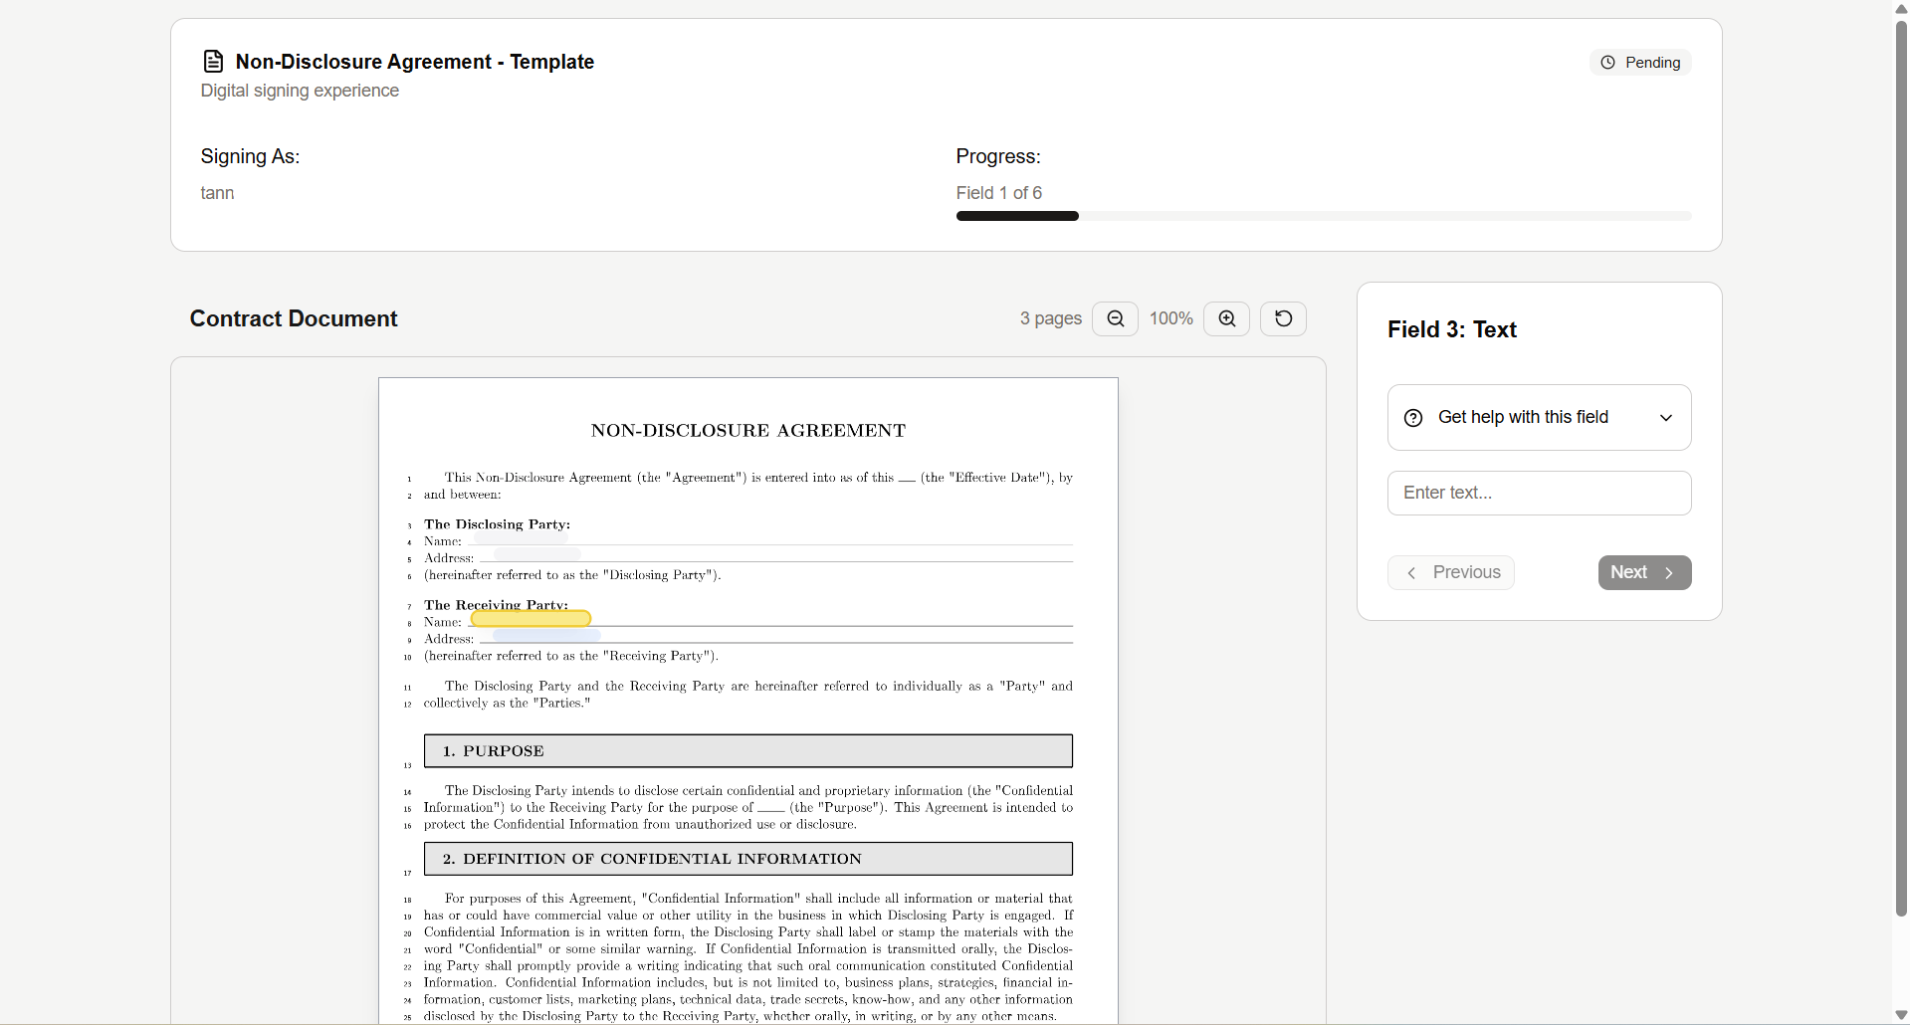Select the Disclosing Party Address field
This screenshot has width=1912, height=1025.
[x=537, y=554]
